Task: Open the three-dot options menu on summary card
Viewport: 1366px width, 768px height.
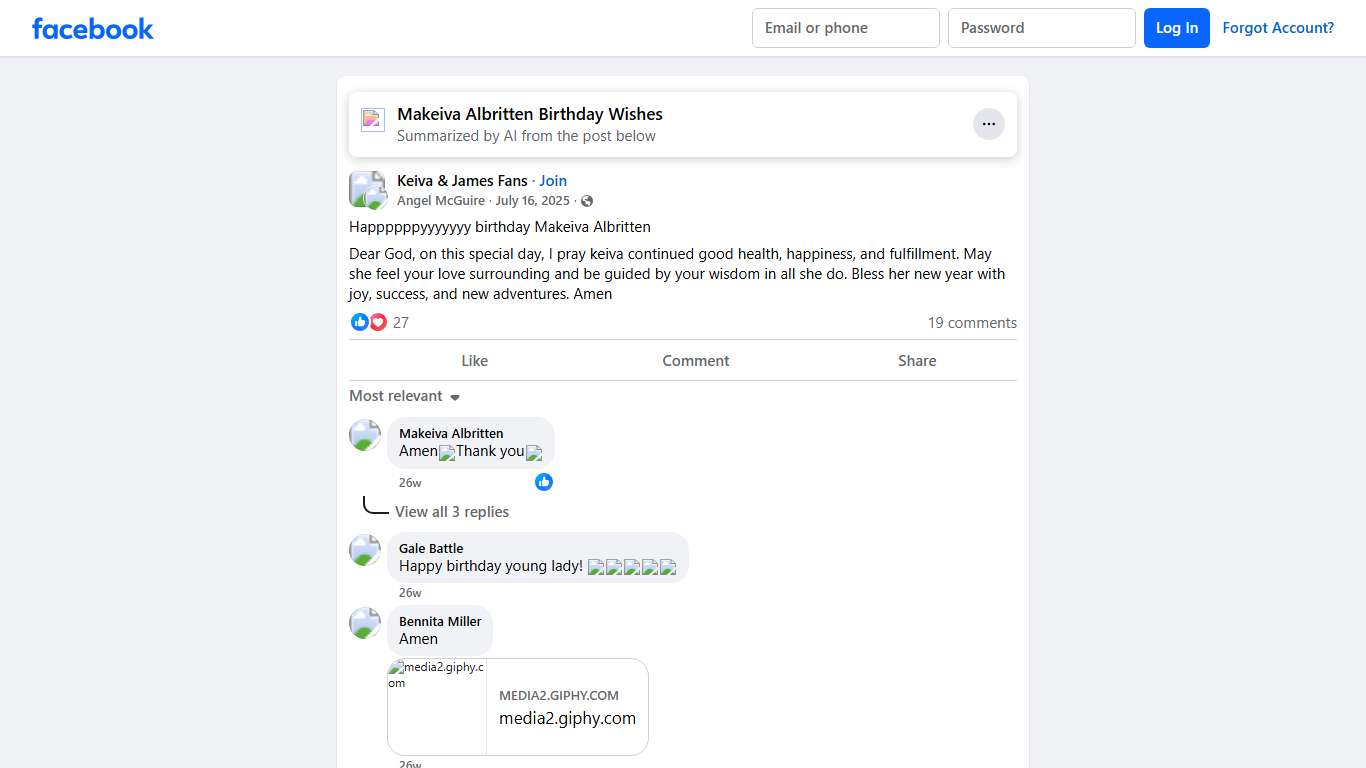Action: [x=988, y=124]
